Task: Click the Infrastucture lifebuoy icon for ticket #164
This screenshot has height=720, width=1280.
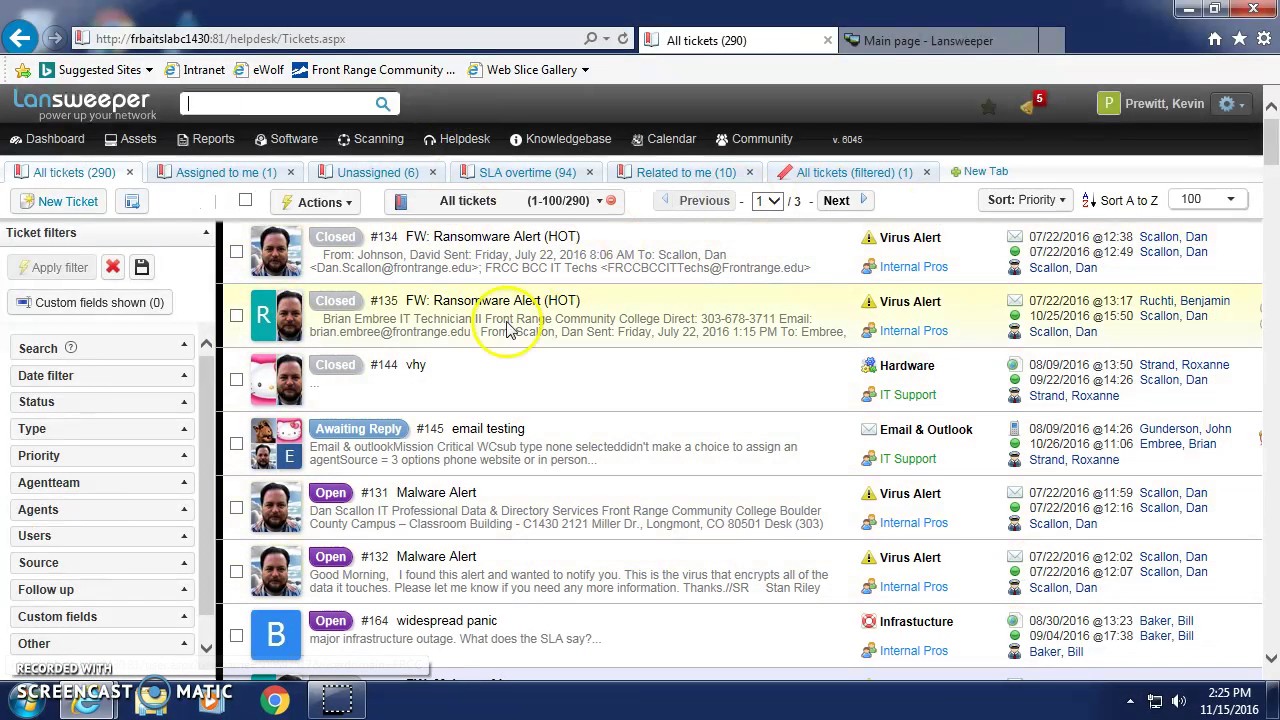Action: (868, 621)
